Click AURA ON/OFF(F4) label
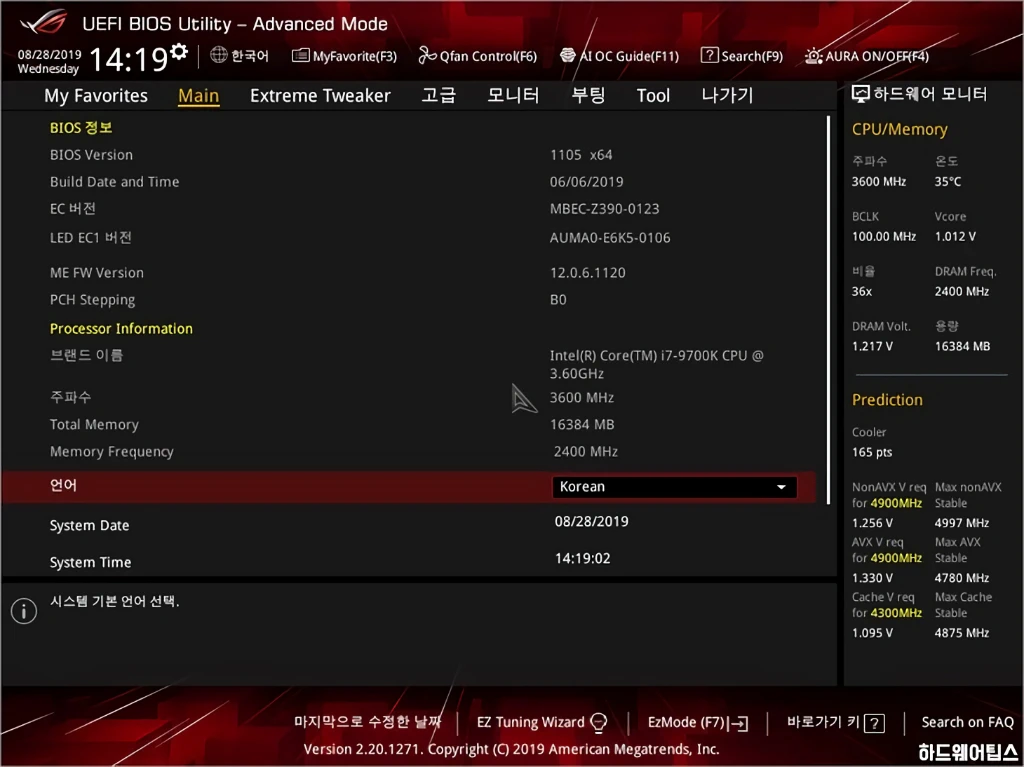Viewport: 1024px width, 767px height. 876,56
